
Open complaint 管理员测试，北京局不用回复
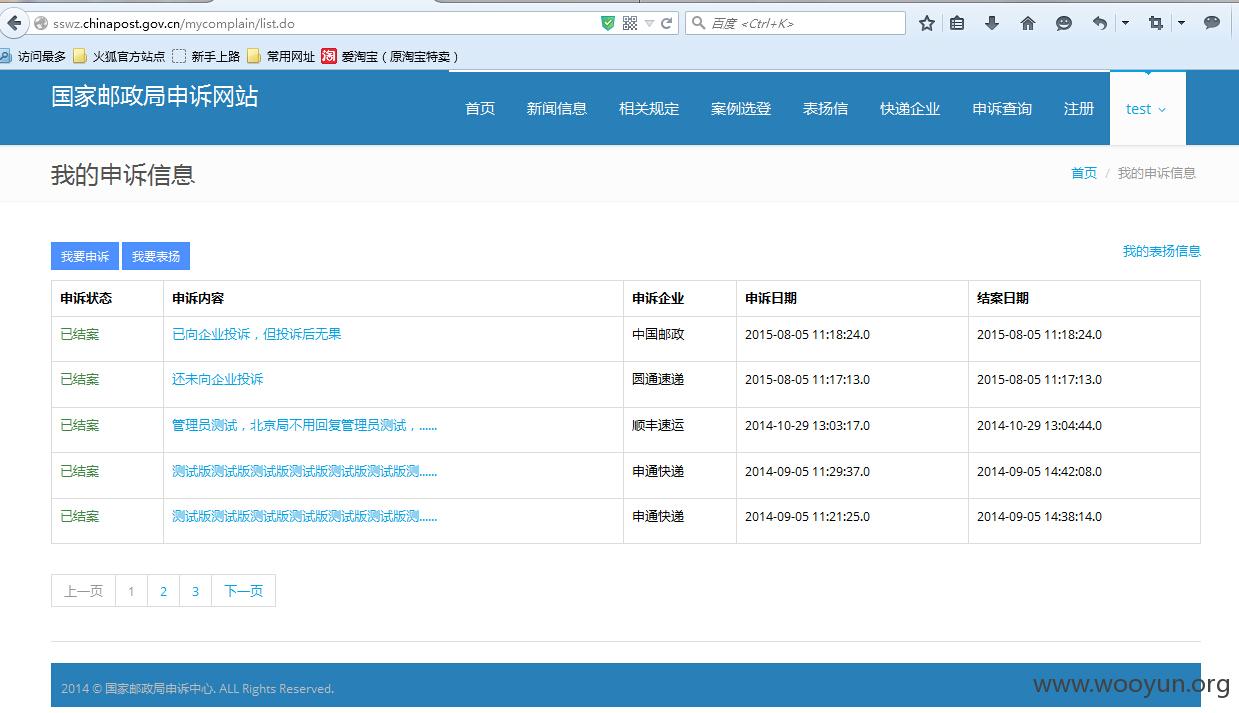[x=304, y=425]
